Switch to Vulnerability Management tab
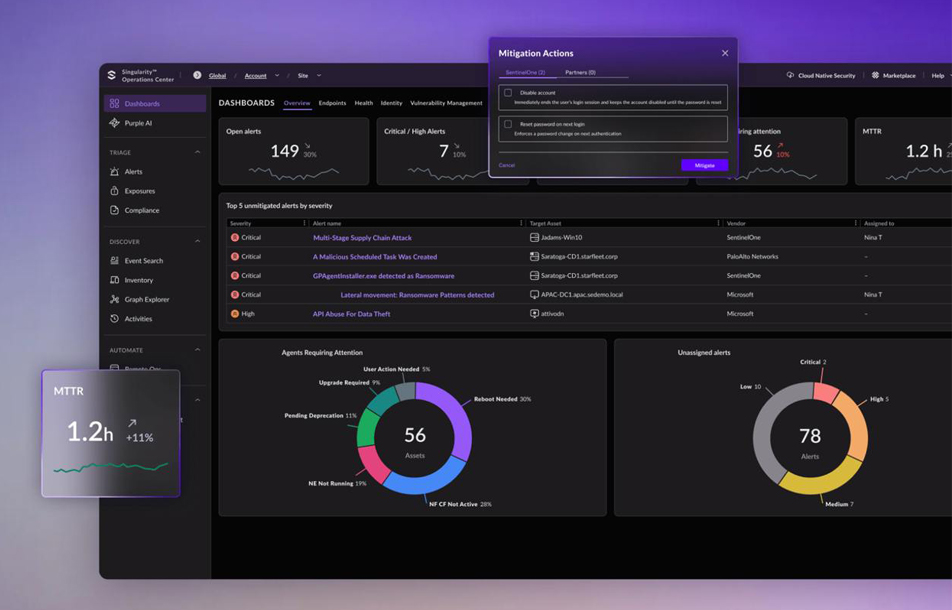The width and height of the screenshot is (952, 610). tap(446, 103)
